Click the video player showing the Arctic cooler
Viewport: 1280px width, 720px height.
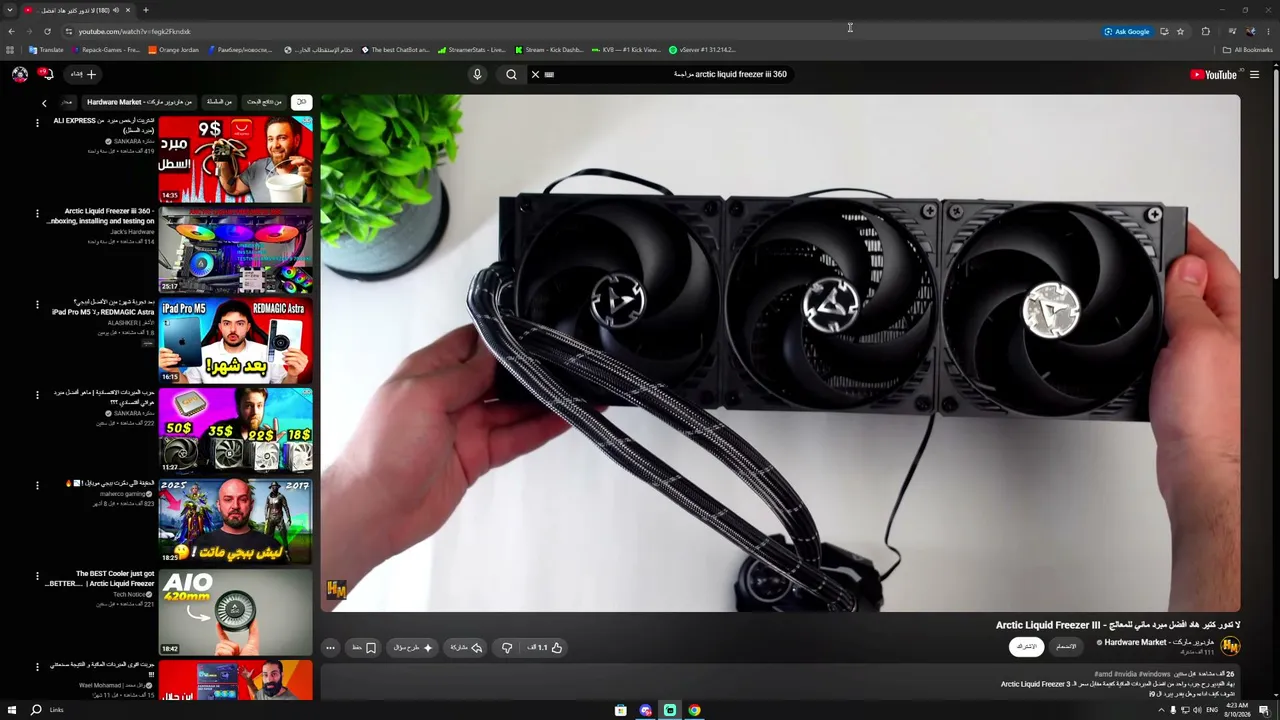[x=780, y=353]
